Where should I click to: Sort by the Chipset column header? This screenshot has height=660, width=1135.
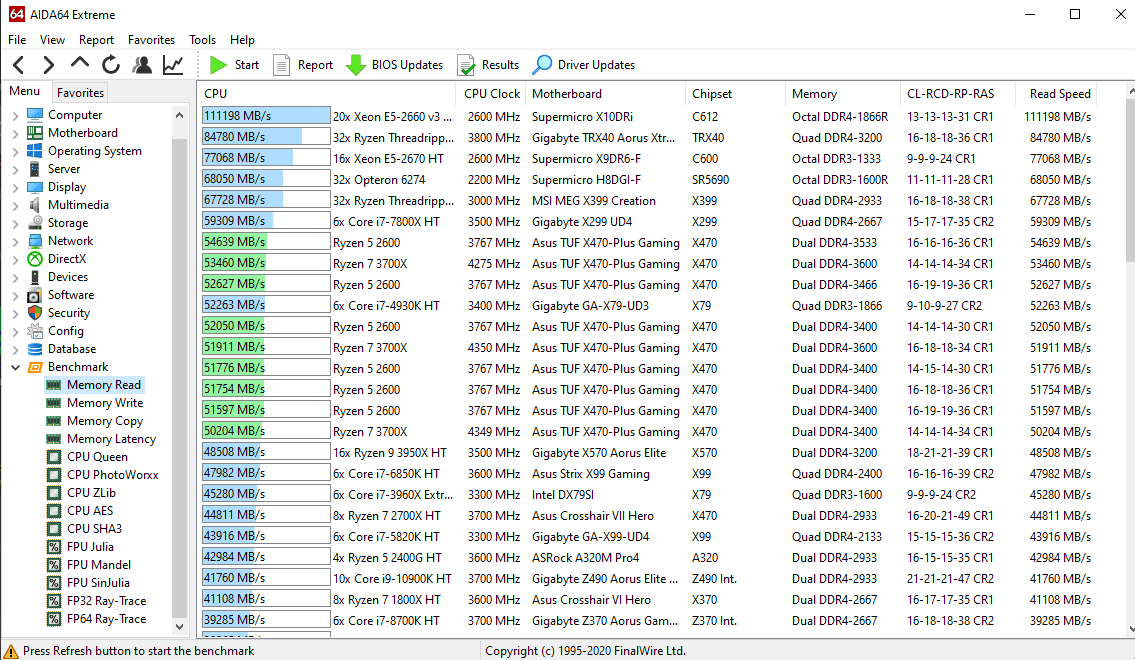735,94
